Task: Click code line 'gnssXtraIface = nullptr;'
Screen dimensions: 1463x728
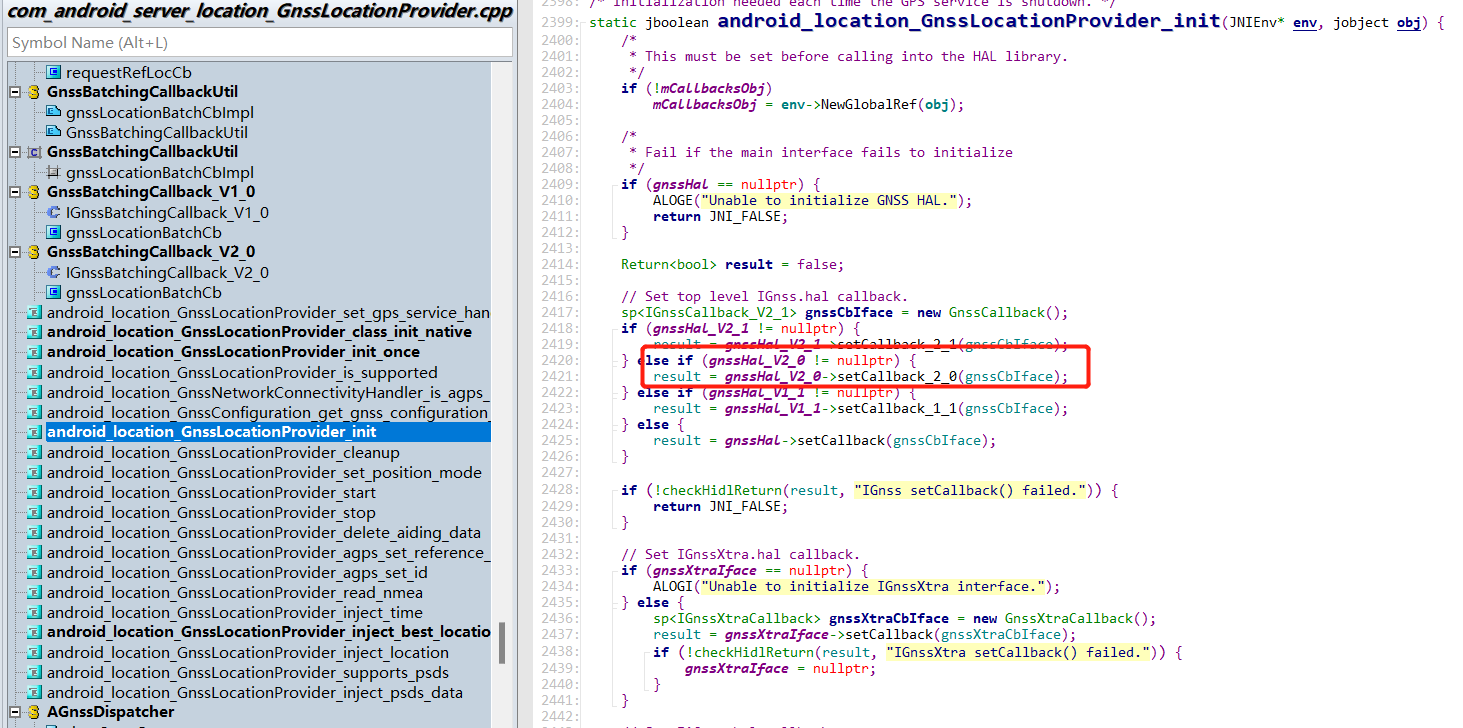Action: point(780,668)
